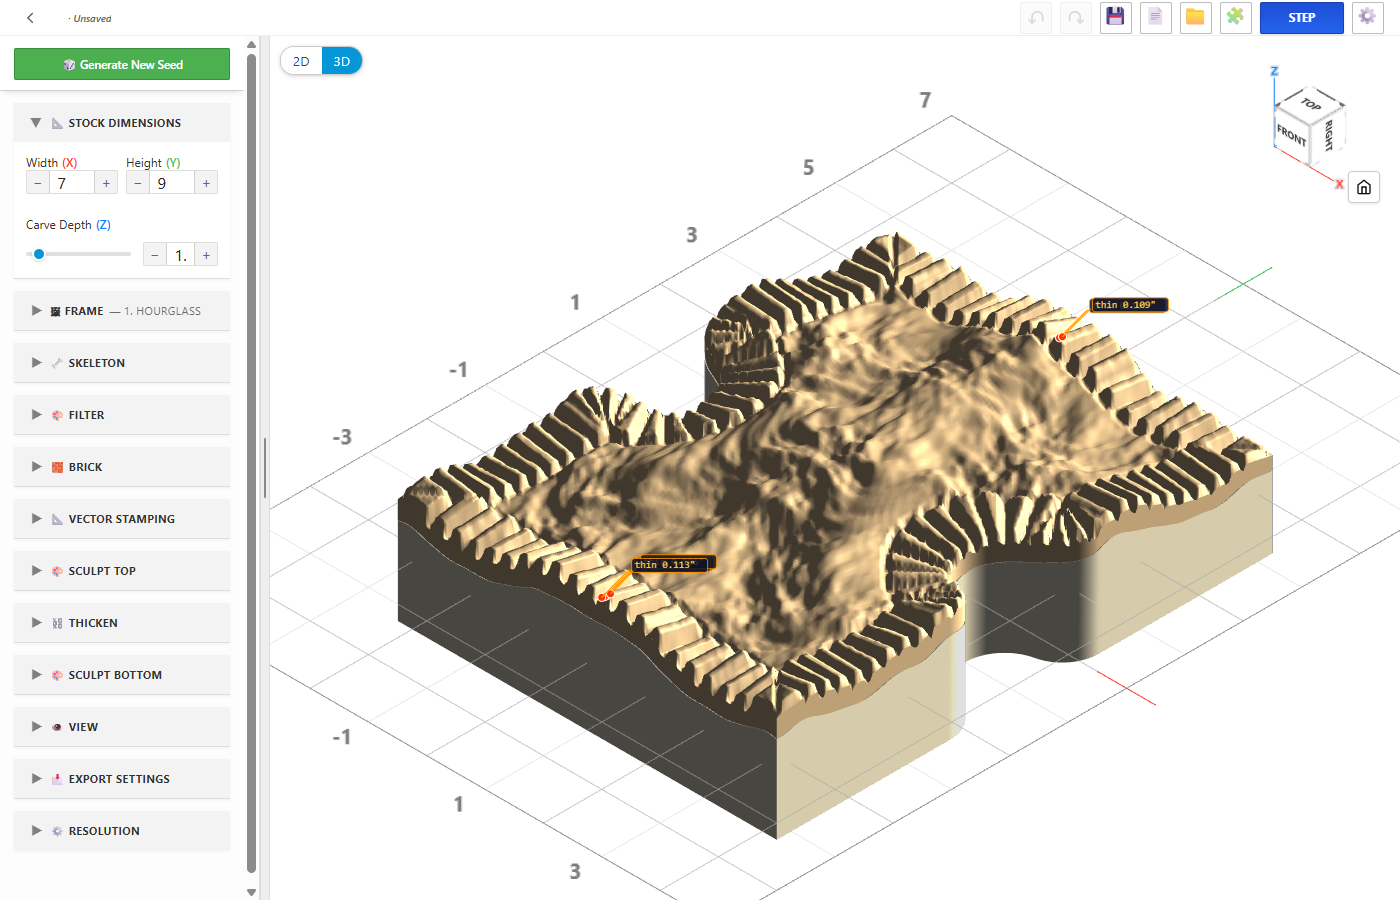Expand the Frame section arrow
Screen dimensions: 1400x900
[36, 311]
